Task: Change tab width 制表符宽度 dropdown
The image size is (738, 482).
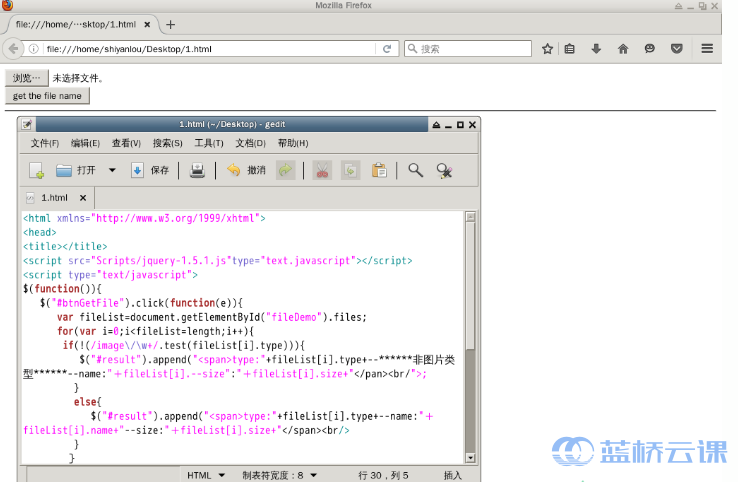Action: point(280,475)
